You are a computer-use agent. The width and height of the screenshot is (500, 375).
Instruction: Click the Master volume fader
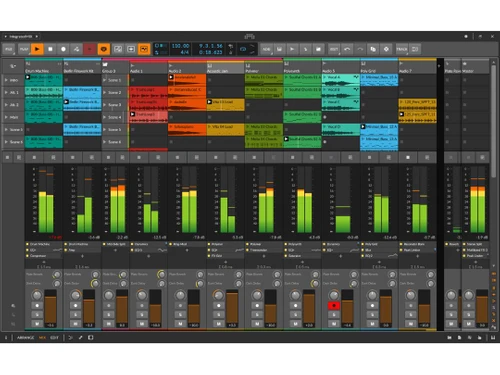click(482, 309)
